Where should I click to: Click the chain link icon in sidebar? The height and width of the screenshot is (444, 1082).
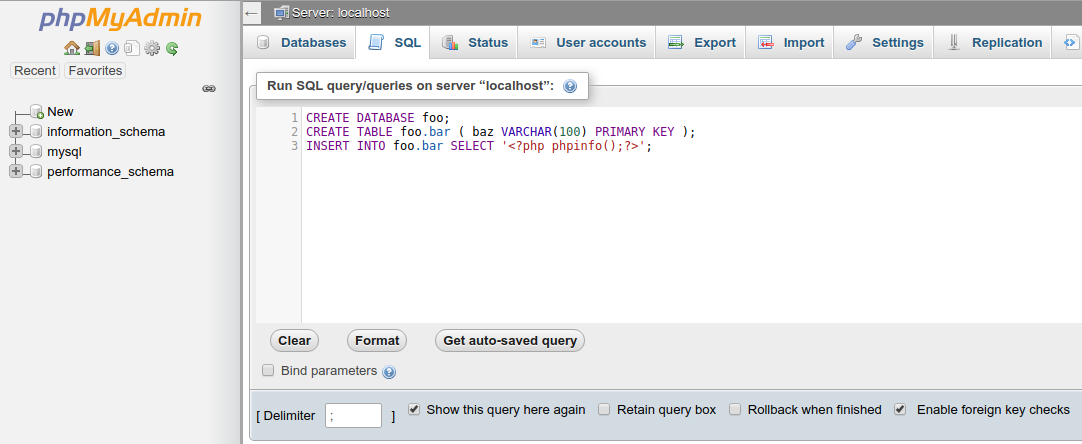click(209, 88)
